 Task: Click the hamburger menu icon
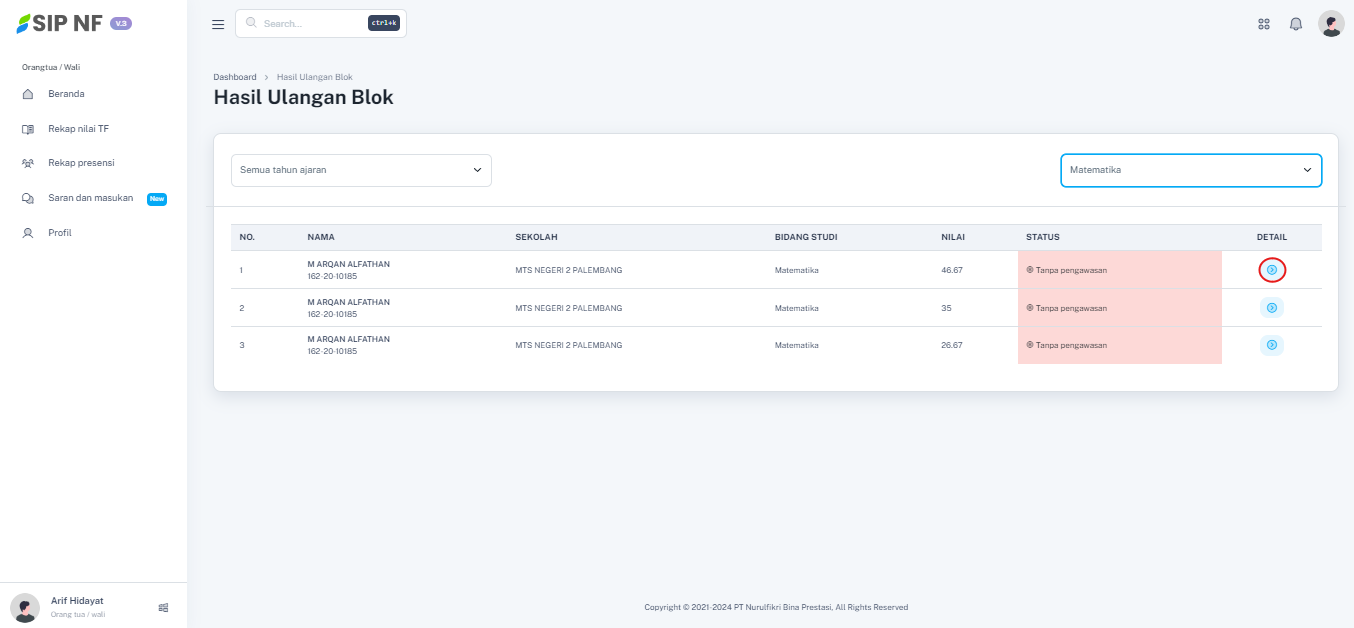coord(218,24)
